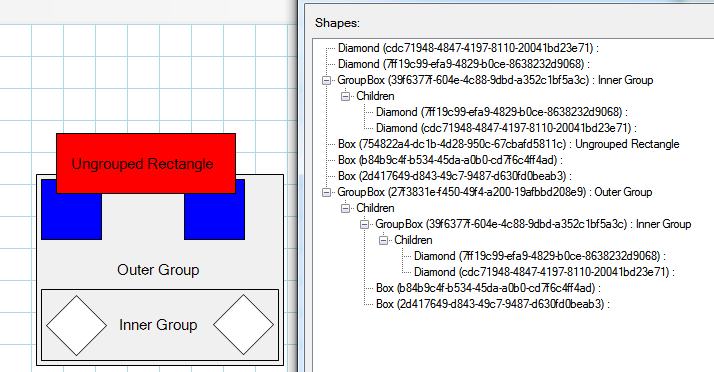Select Box labeled Ungrouped Rectangle in tree
Viewport: 714px width, 372px height.
coord(509,144)
